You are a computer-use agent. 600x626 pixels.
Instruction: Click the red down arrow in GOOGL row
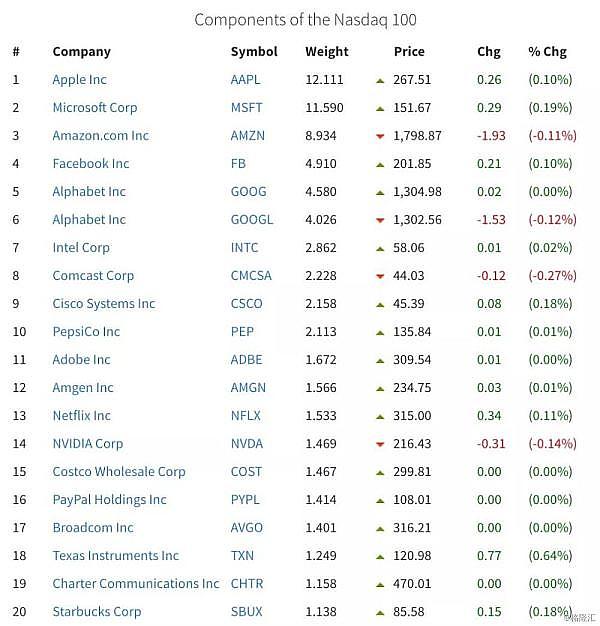point(380,220)
